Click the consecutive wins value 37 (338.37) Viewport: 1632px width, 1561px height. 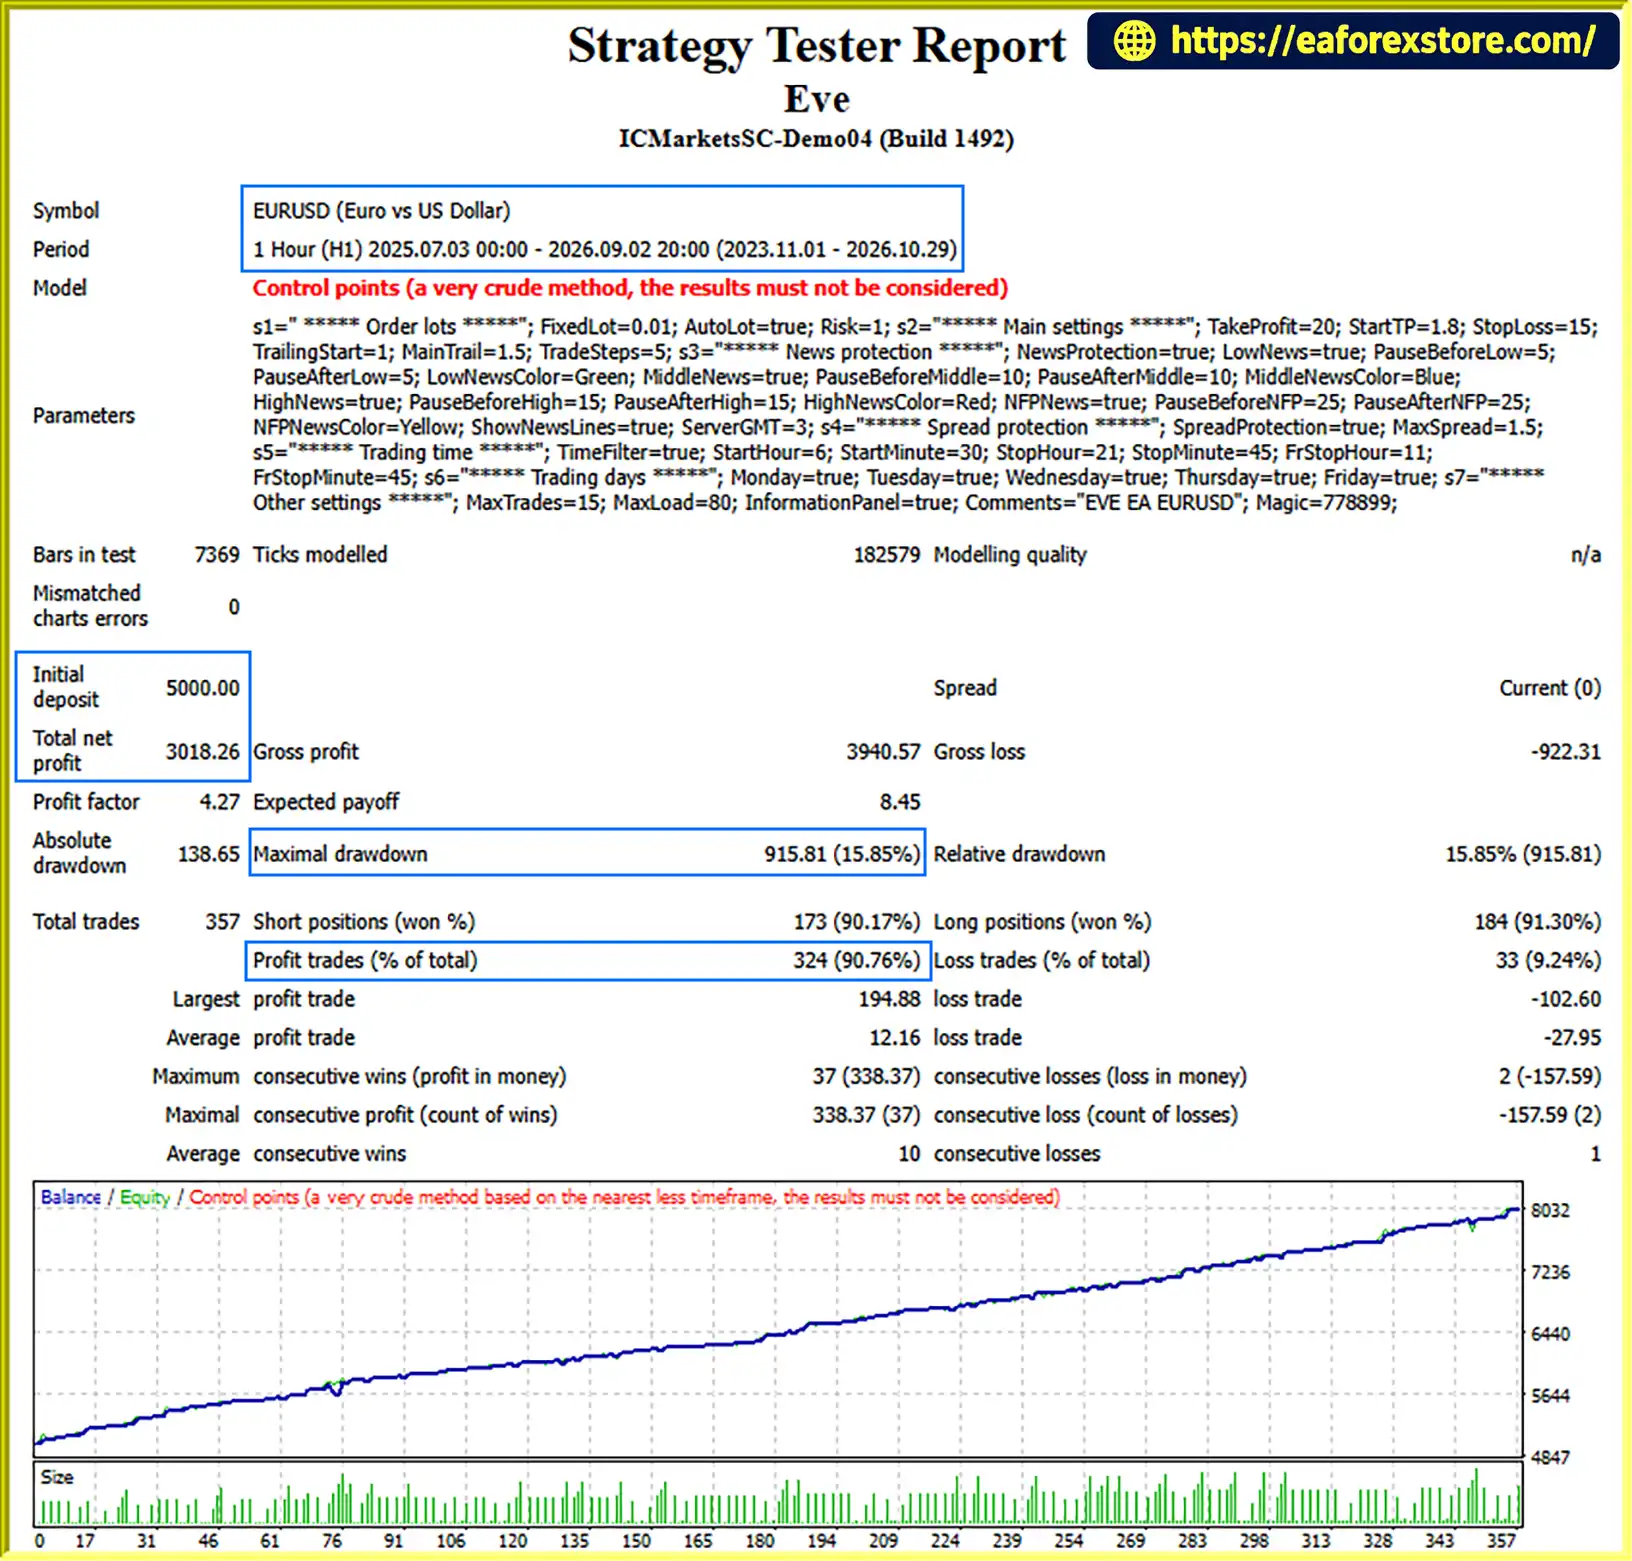tap(866, 1077)
